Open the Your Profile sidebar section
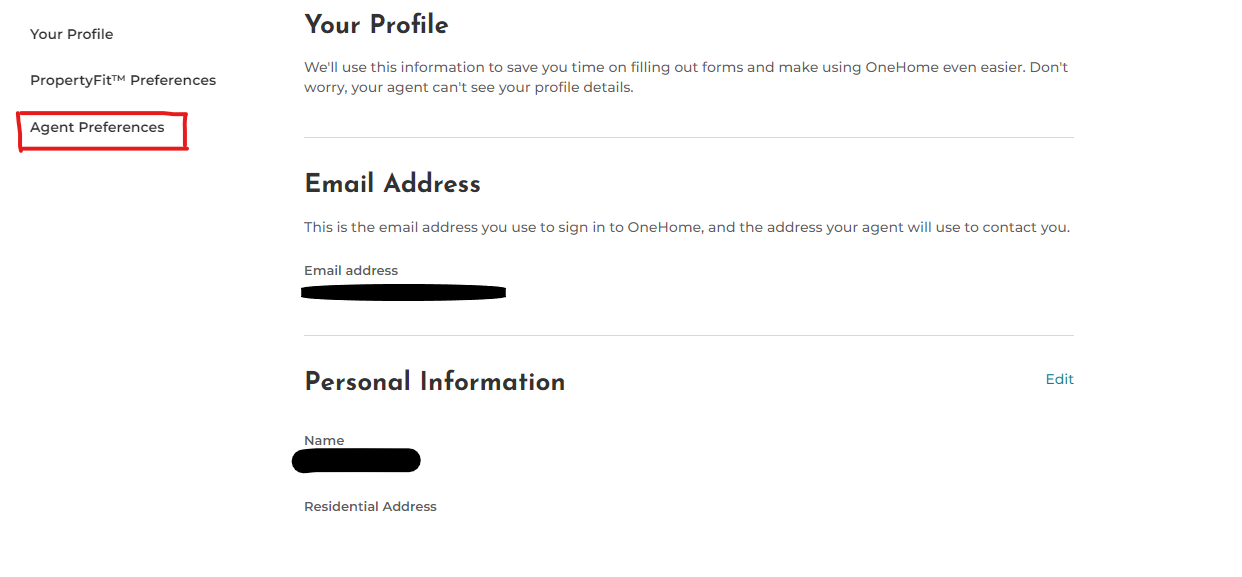1242x577 pixels. click(71, 34)
